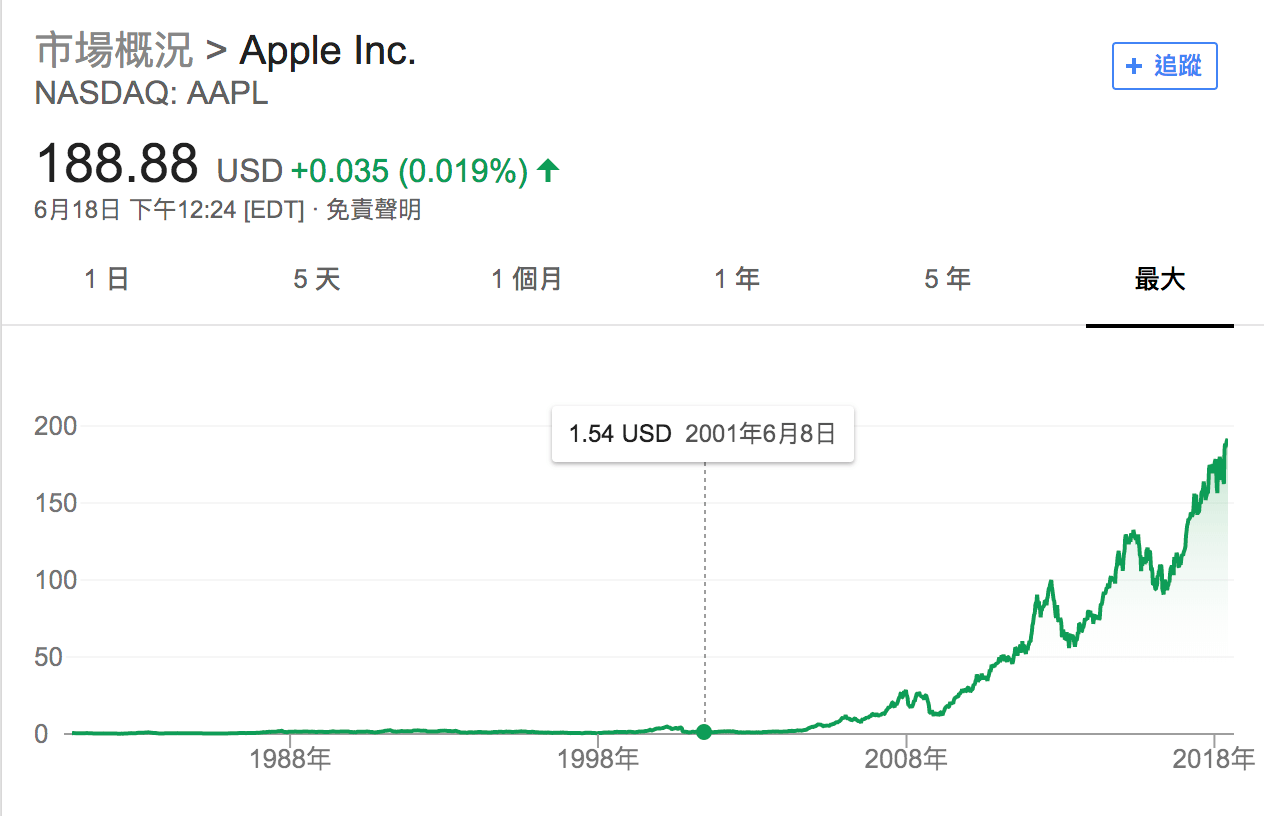Click the 1988年 axis label
Viewport: 1264px width, 816px height.
[289, 760]
